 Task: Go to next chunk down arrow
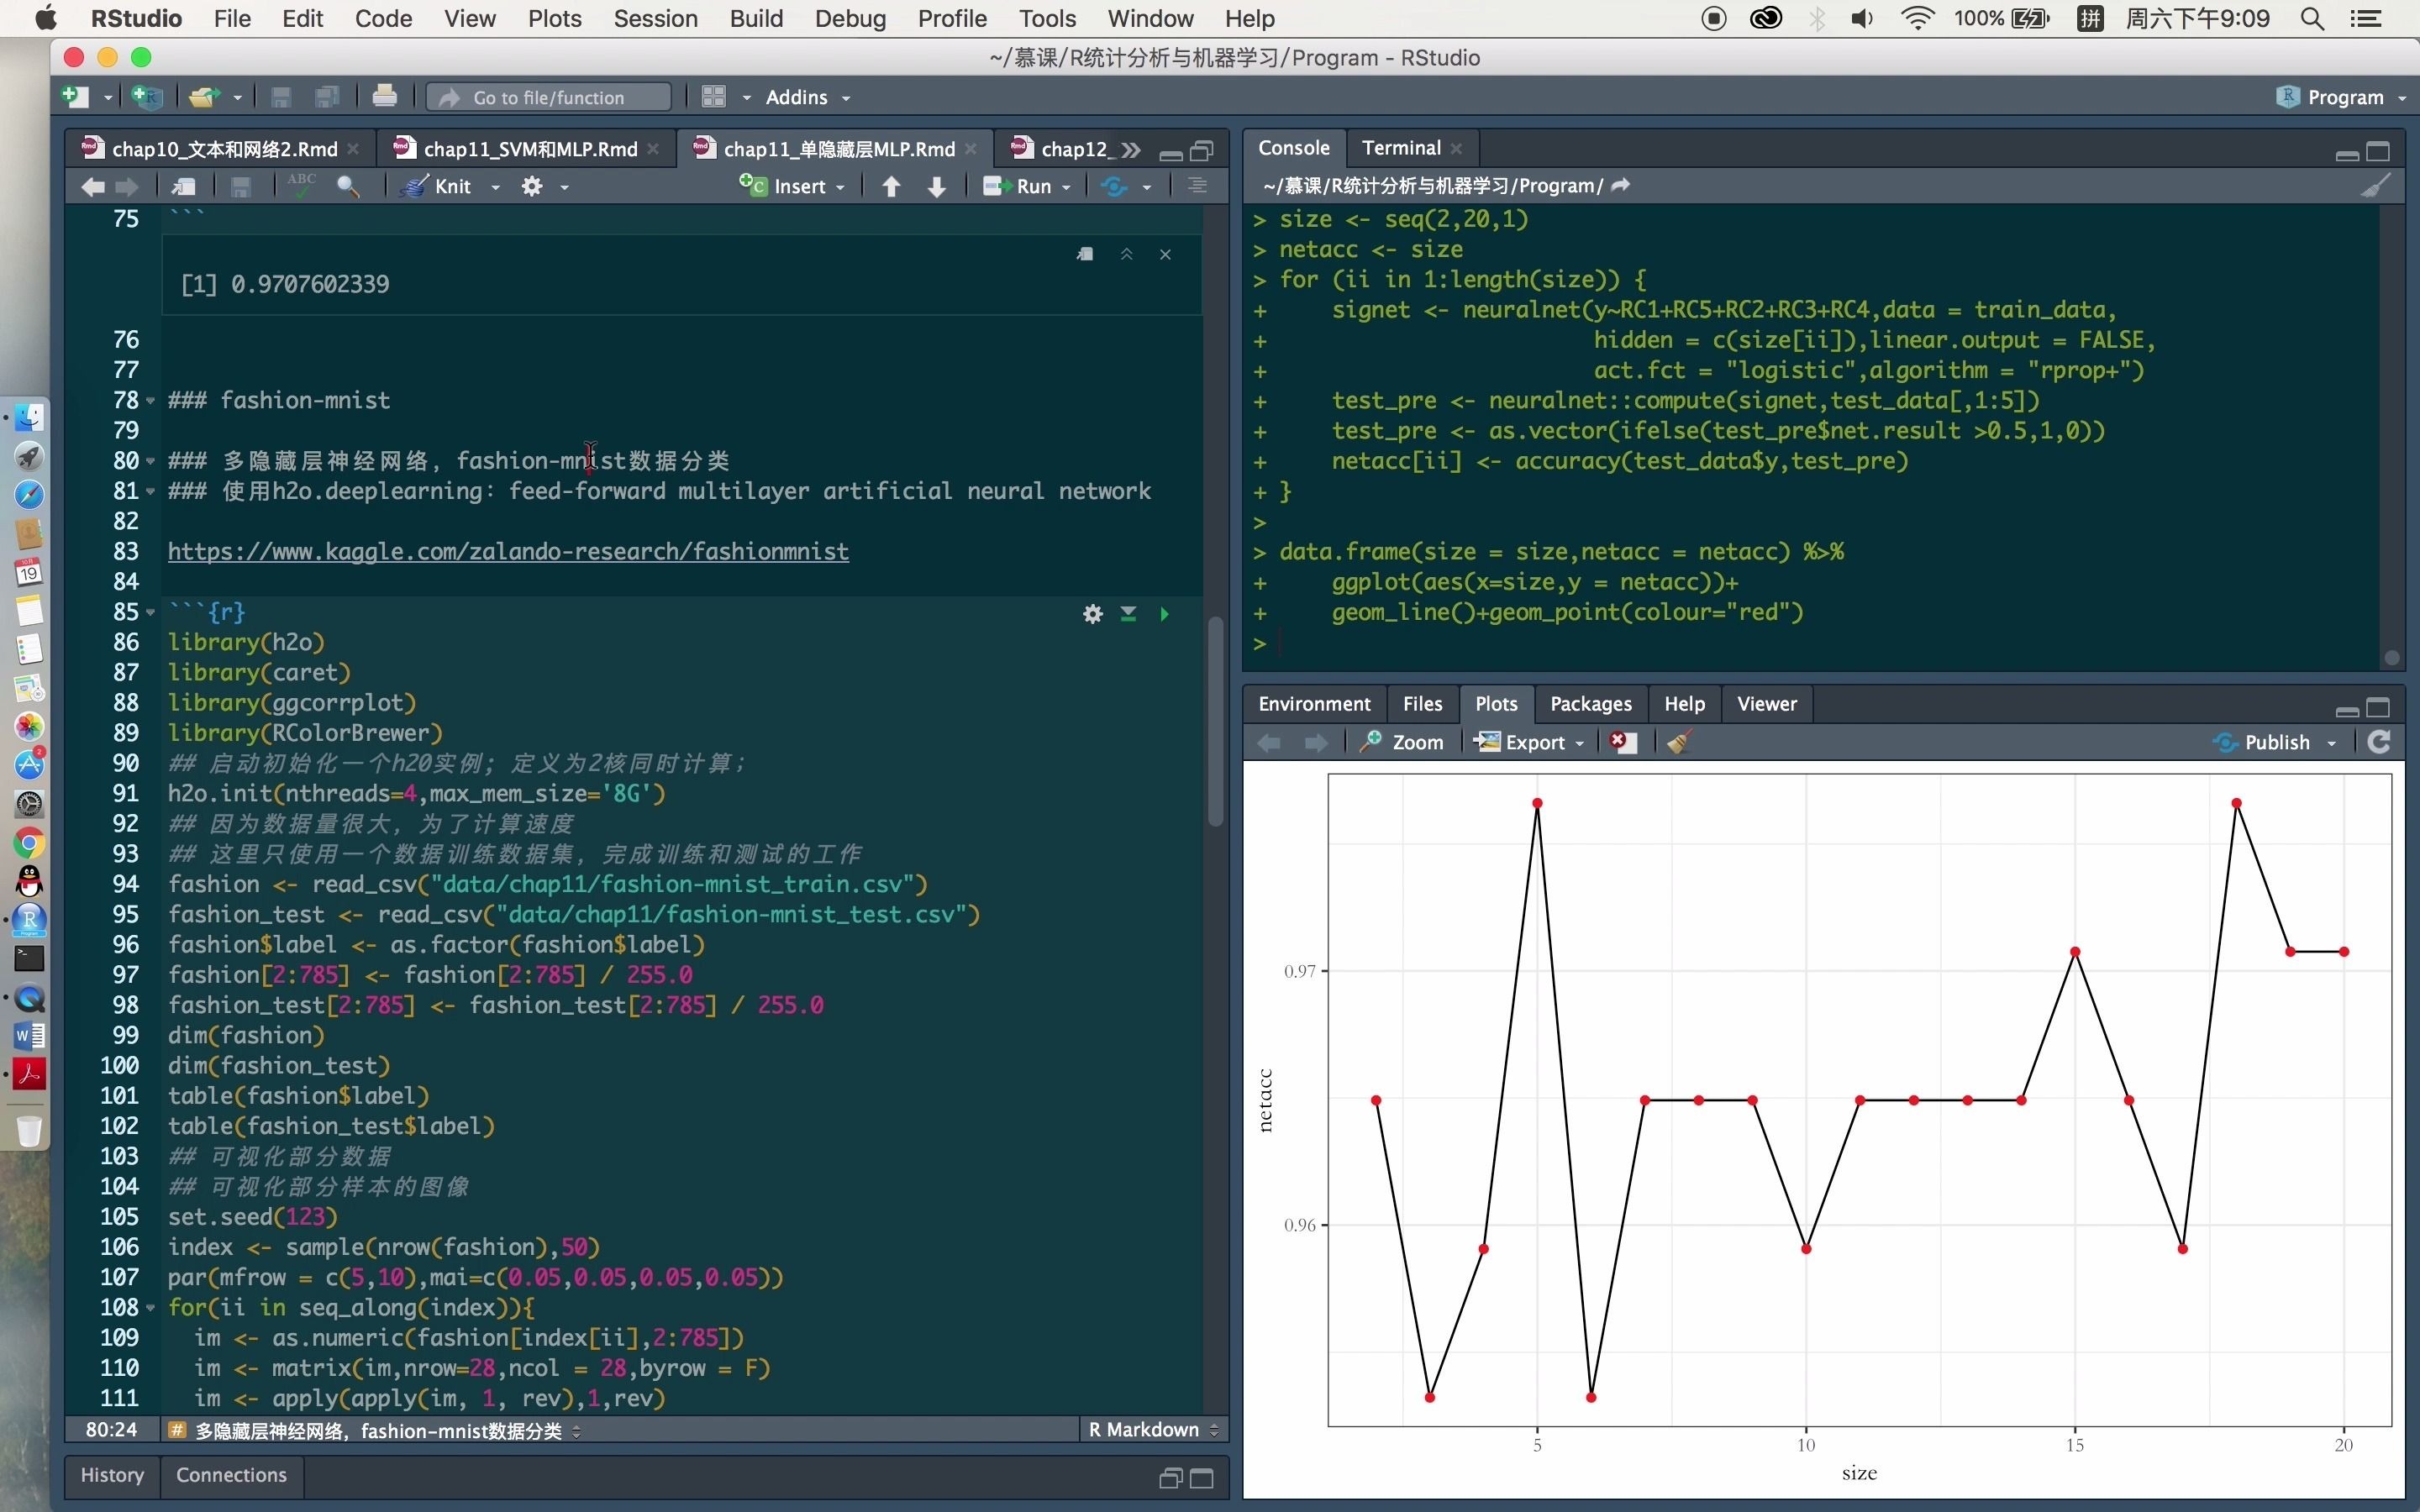click(937, 186)
